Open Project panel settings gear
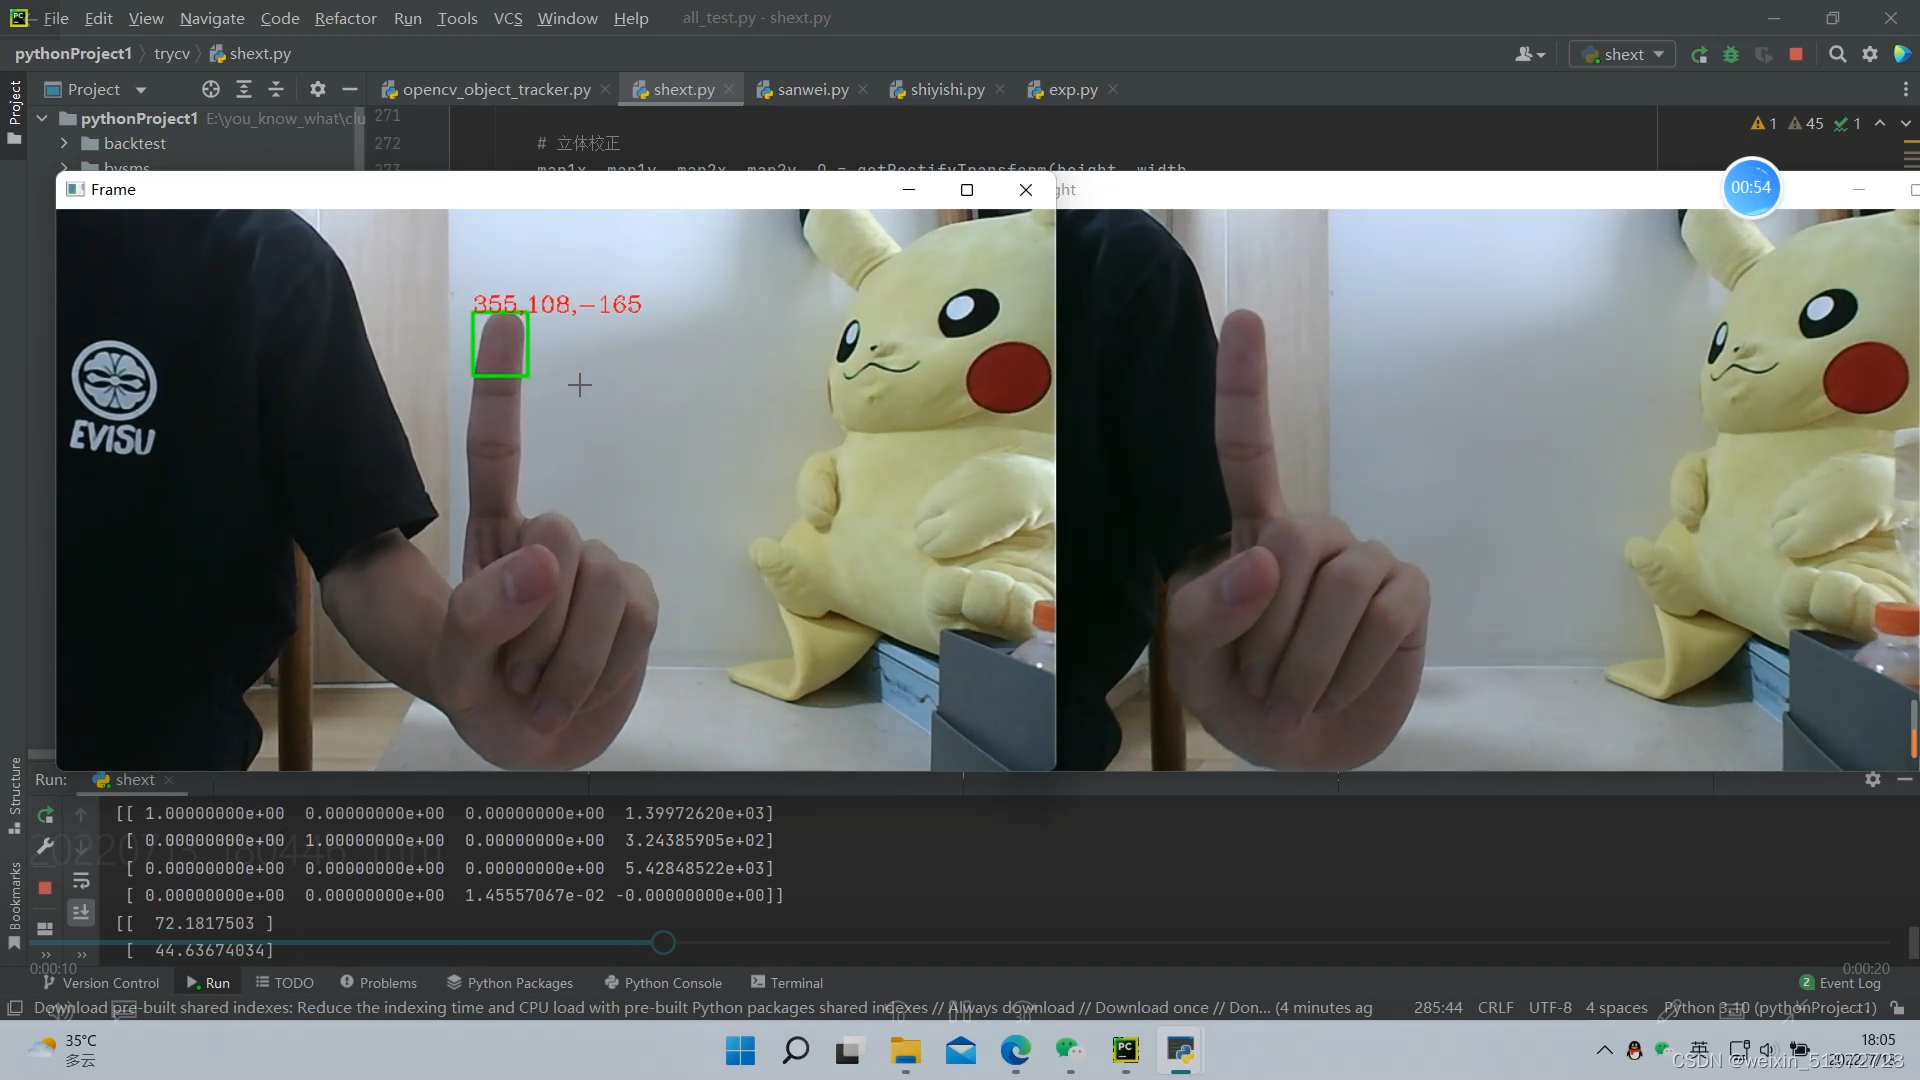 click(318, 90)
